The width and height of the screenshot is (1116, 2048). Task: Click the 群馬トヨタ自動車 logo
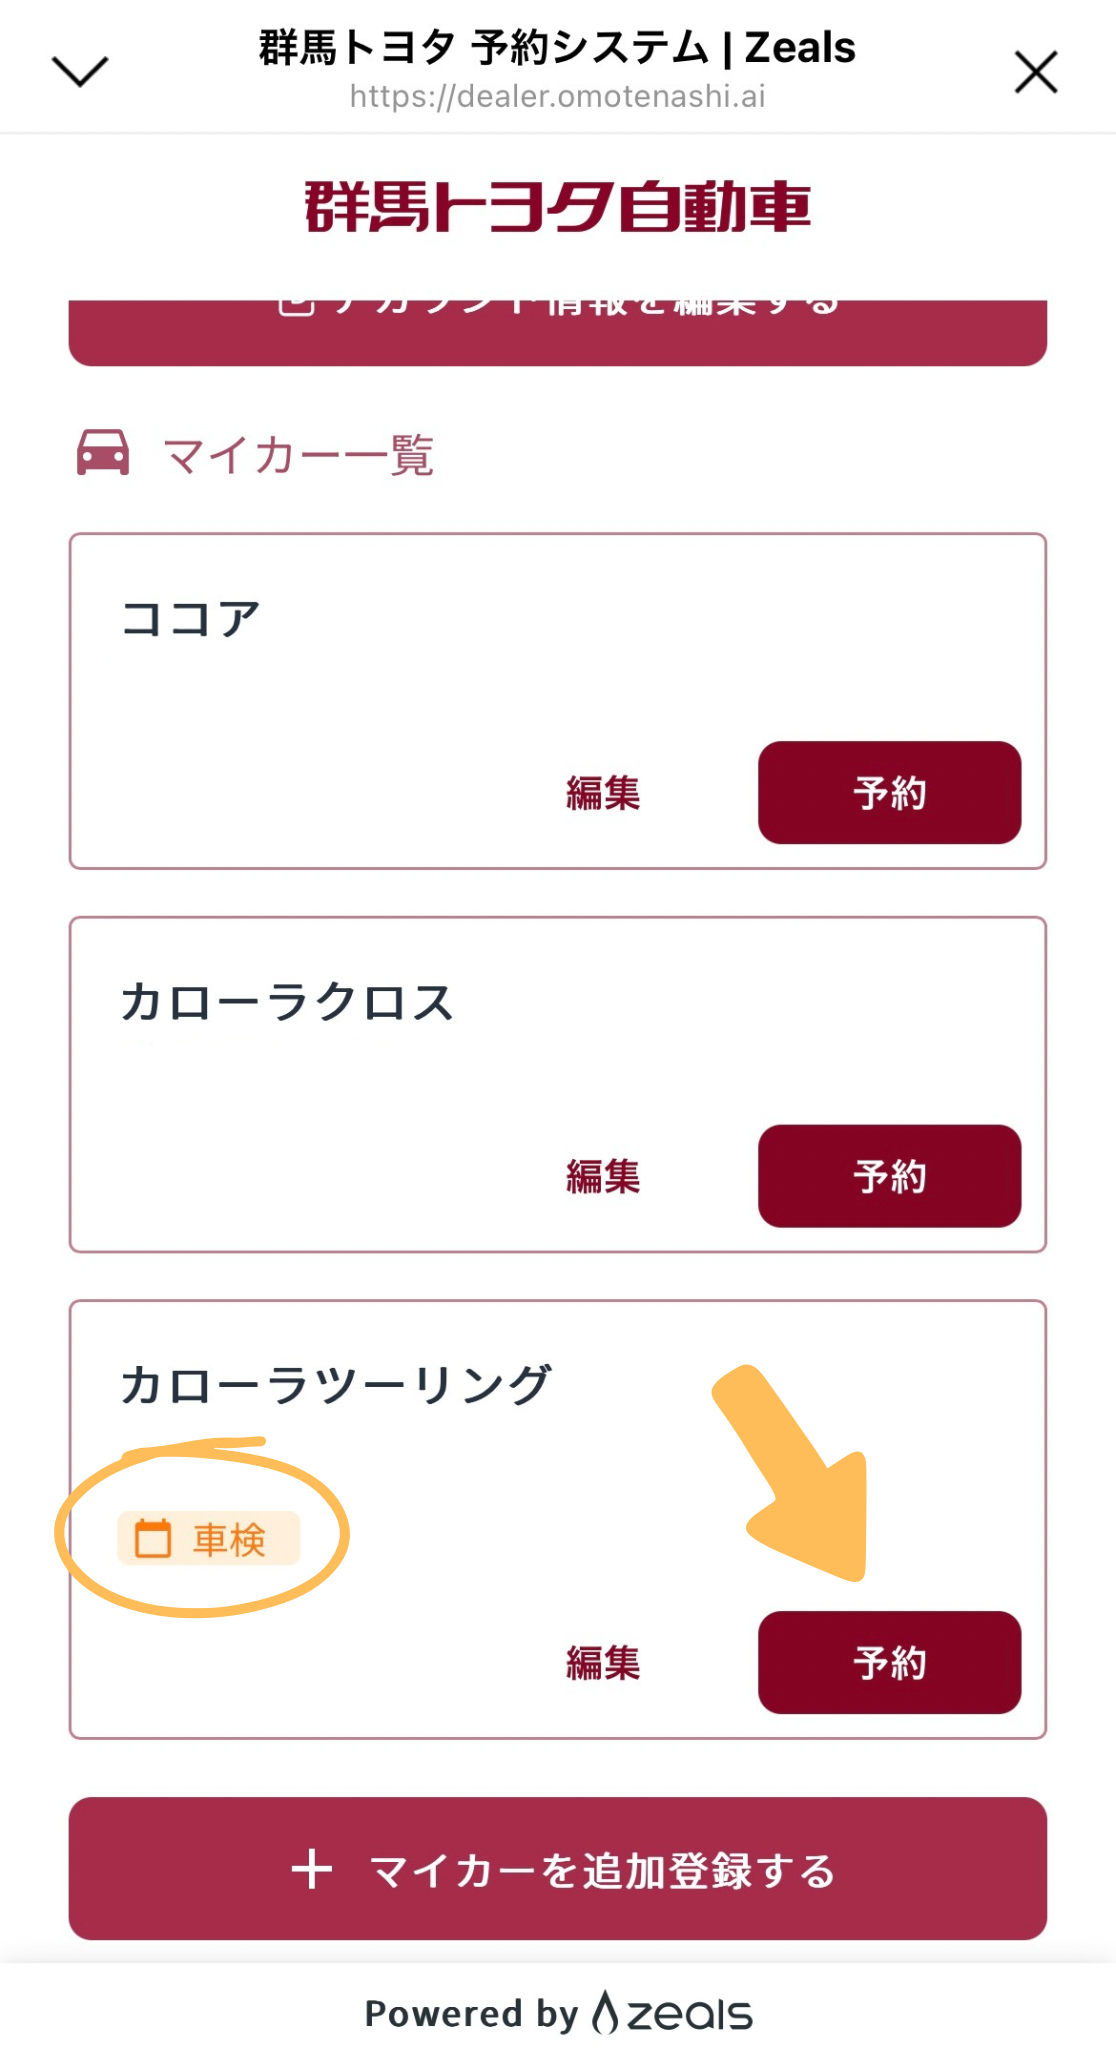pos(558,207)
